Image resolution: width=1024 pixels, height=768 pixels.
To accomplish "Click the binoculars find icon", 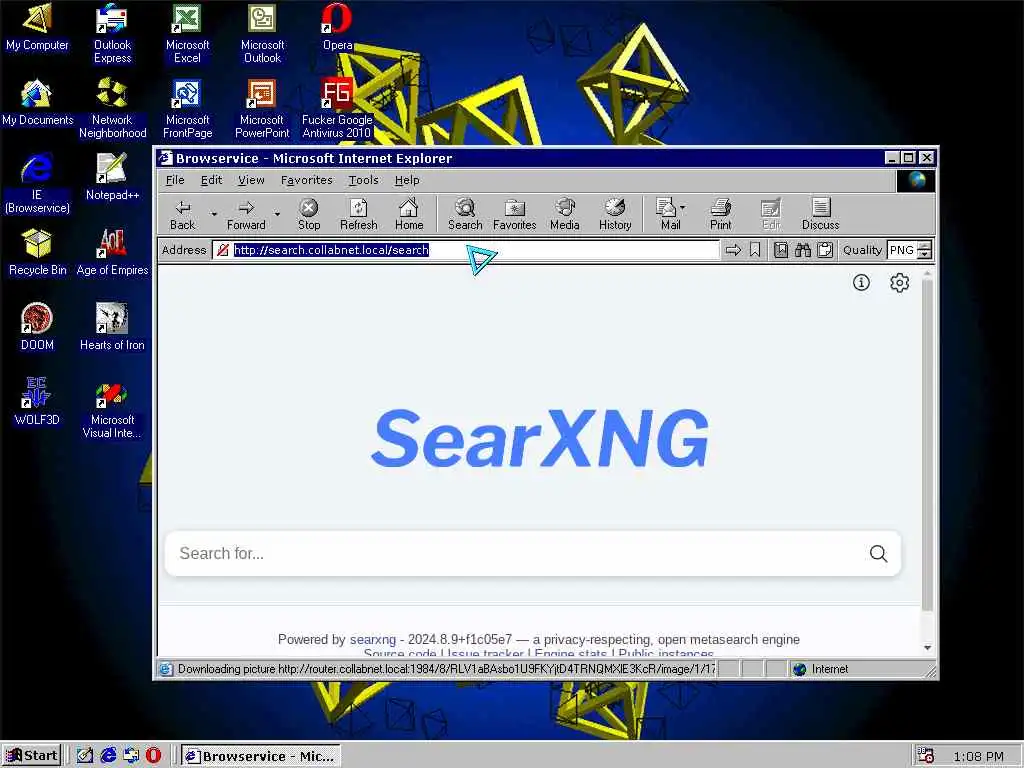I will (803, 250).
